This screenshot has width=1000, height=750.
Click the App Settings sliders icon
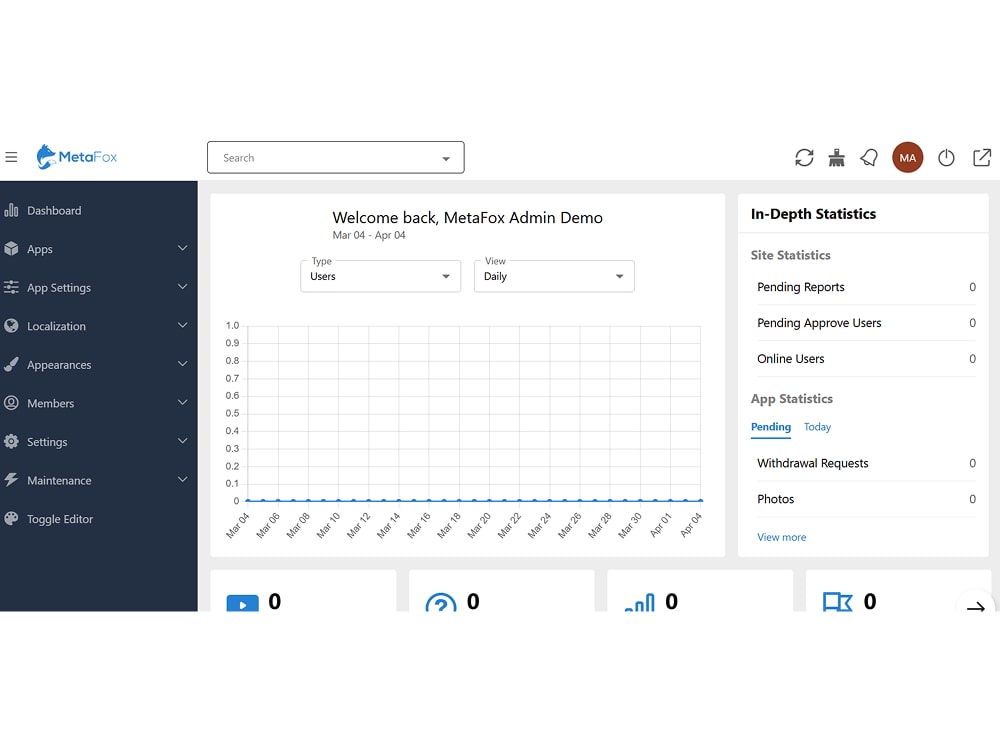(x=11, y=287)
